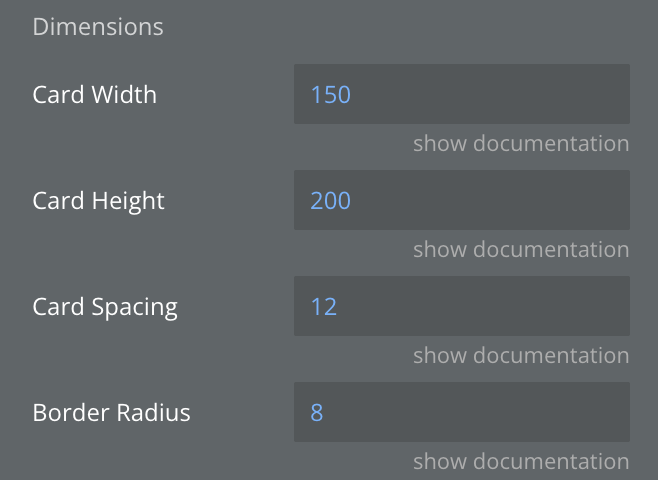Viewport: 658px width, 480px height.
Task: Click the blue 200 value text
Action: pyautogui.click(x=331, y=201)
